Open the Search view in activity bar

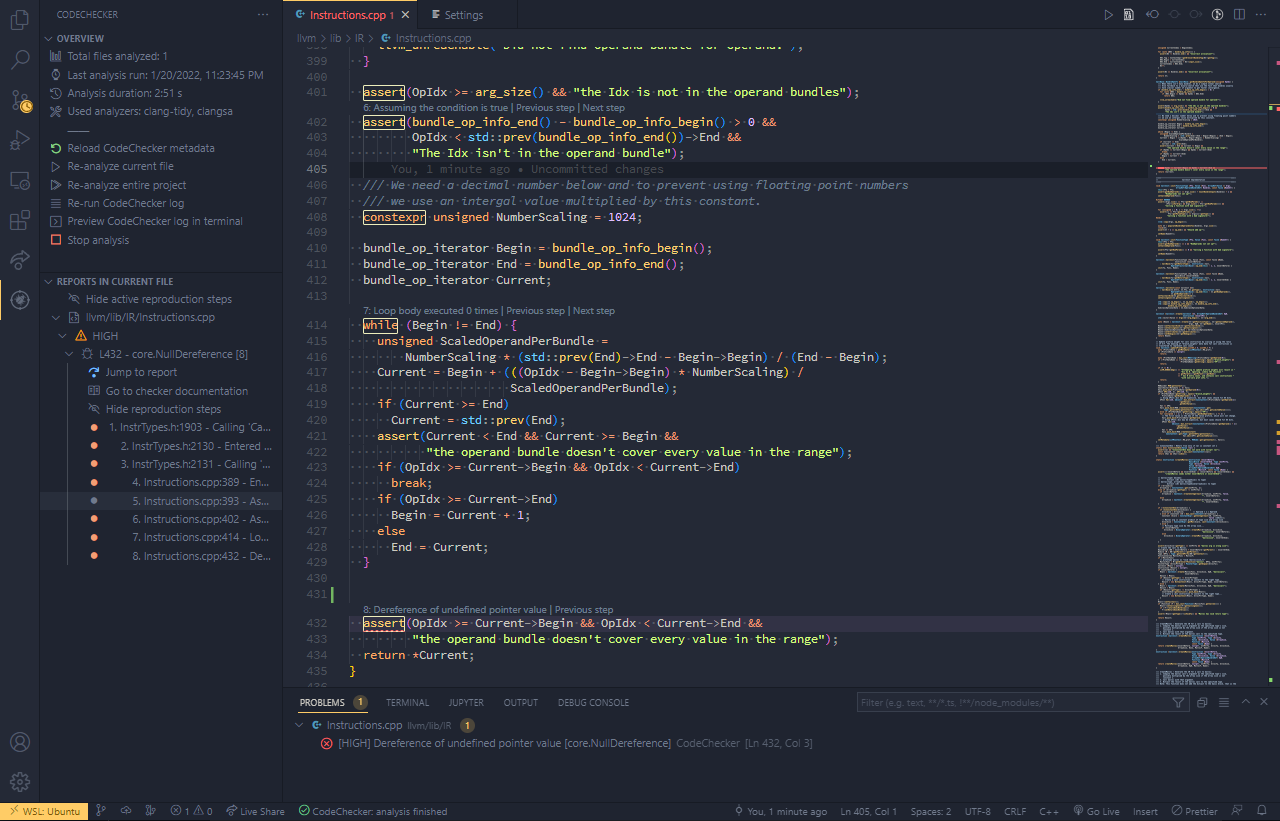19,59
